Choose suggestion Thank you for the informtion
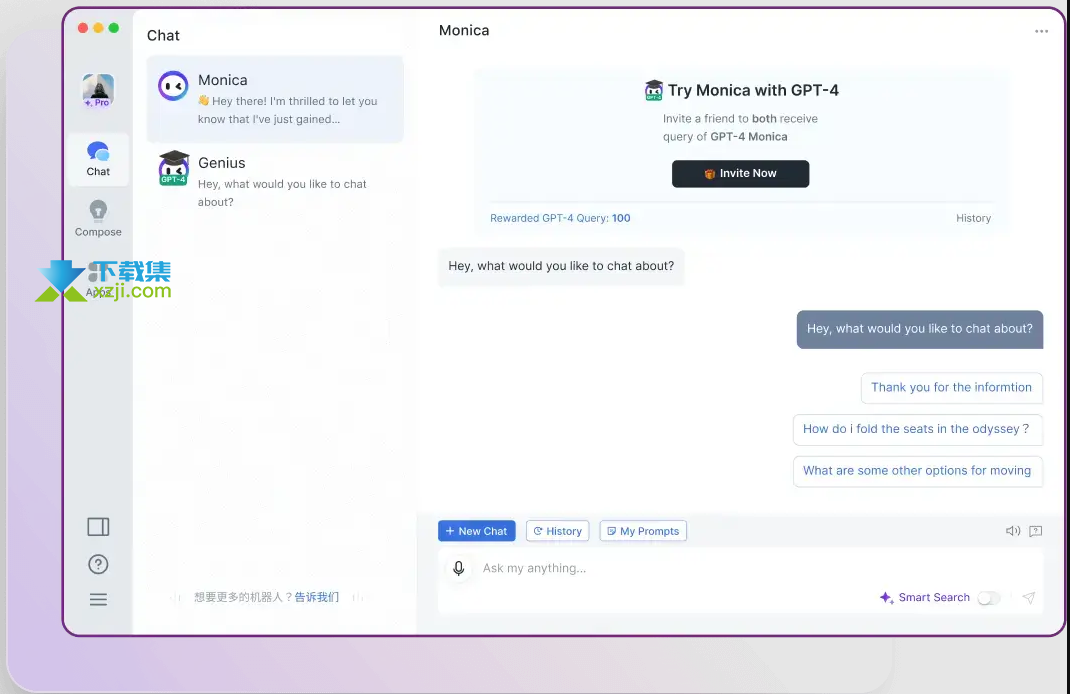Image resolution: width=1070 pixels, height=694 pixels. pyautogui.click(x=951, y=388)
